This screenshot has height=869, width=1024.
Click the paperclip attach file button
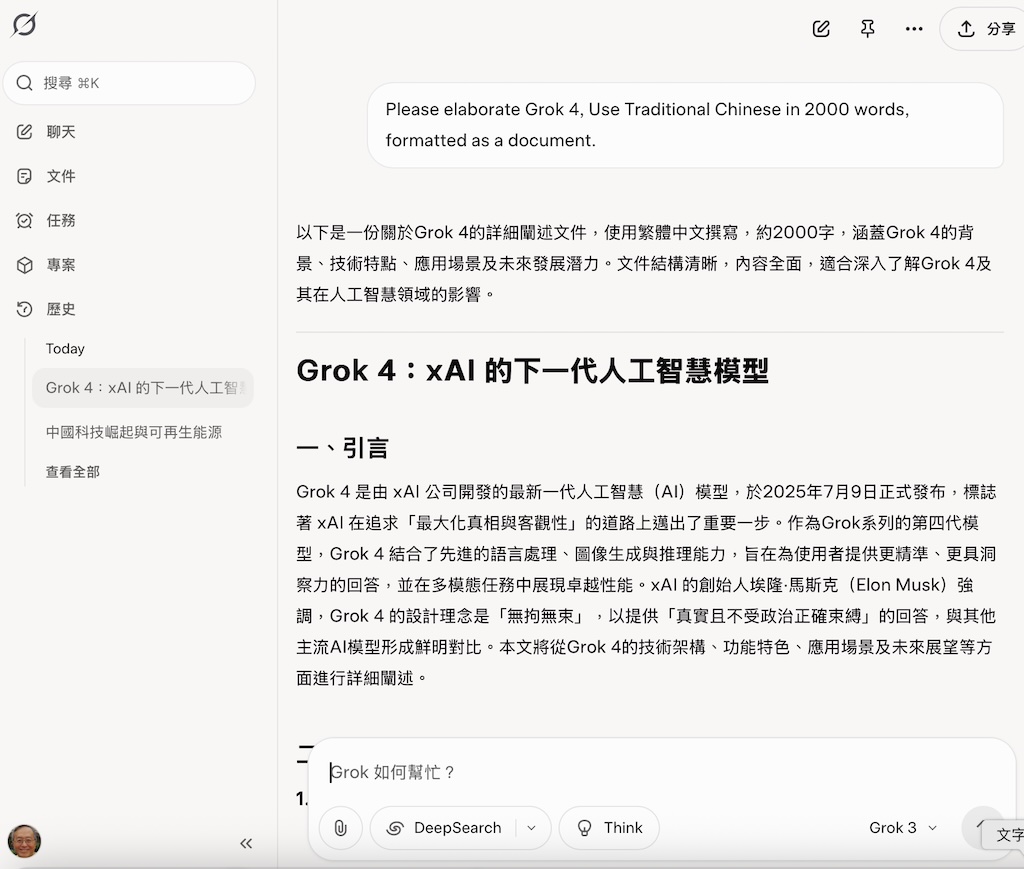point(340,828)
